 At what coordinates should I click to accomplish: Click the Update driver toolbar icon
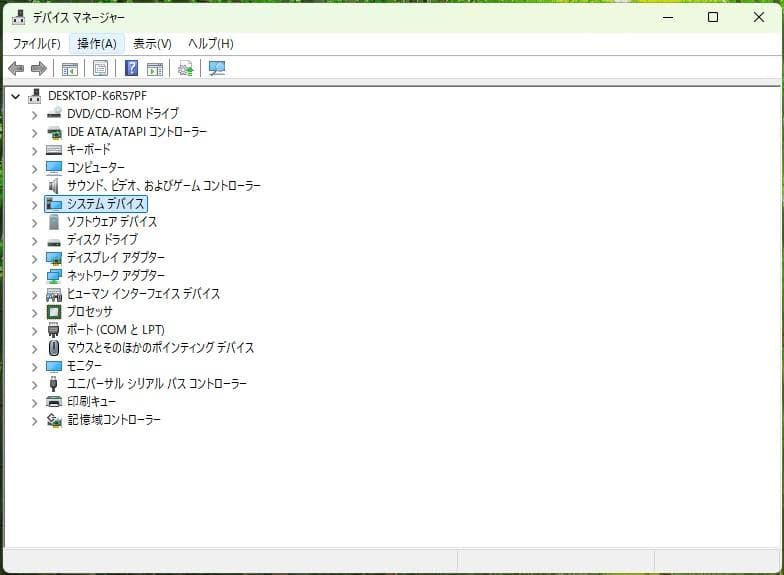point(186,68)
